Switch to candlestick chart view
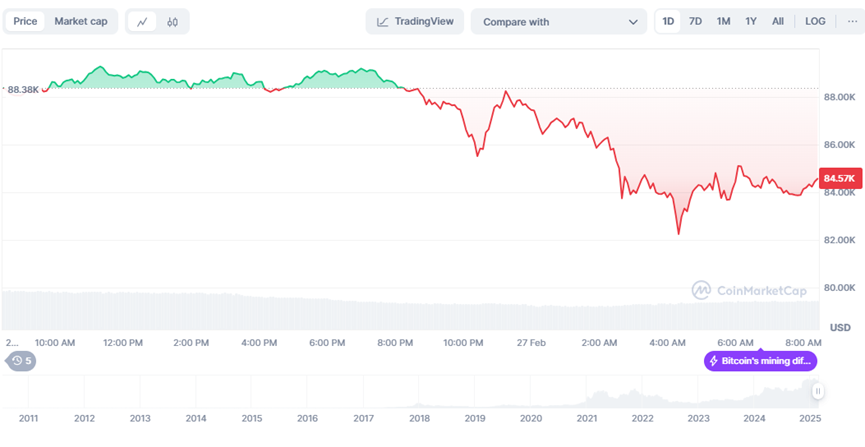 click(172, 21)
